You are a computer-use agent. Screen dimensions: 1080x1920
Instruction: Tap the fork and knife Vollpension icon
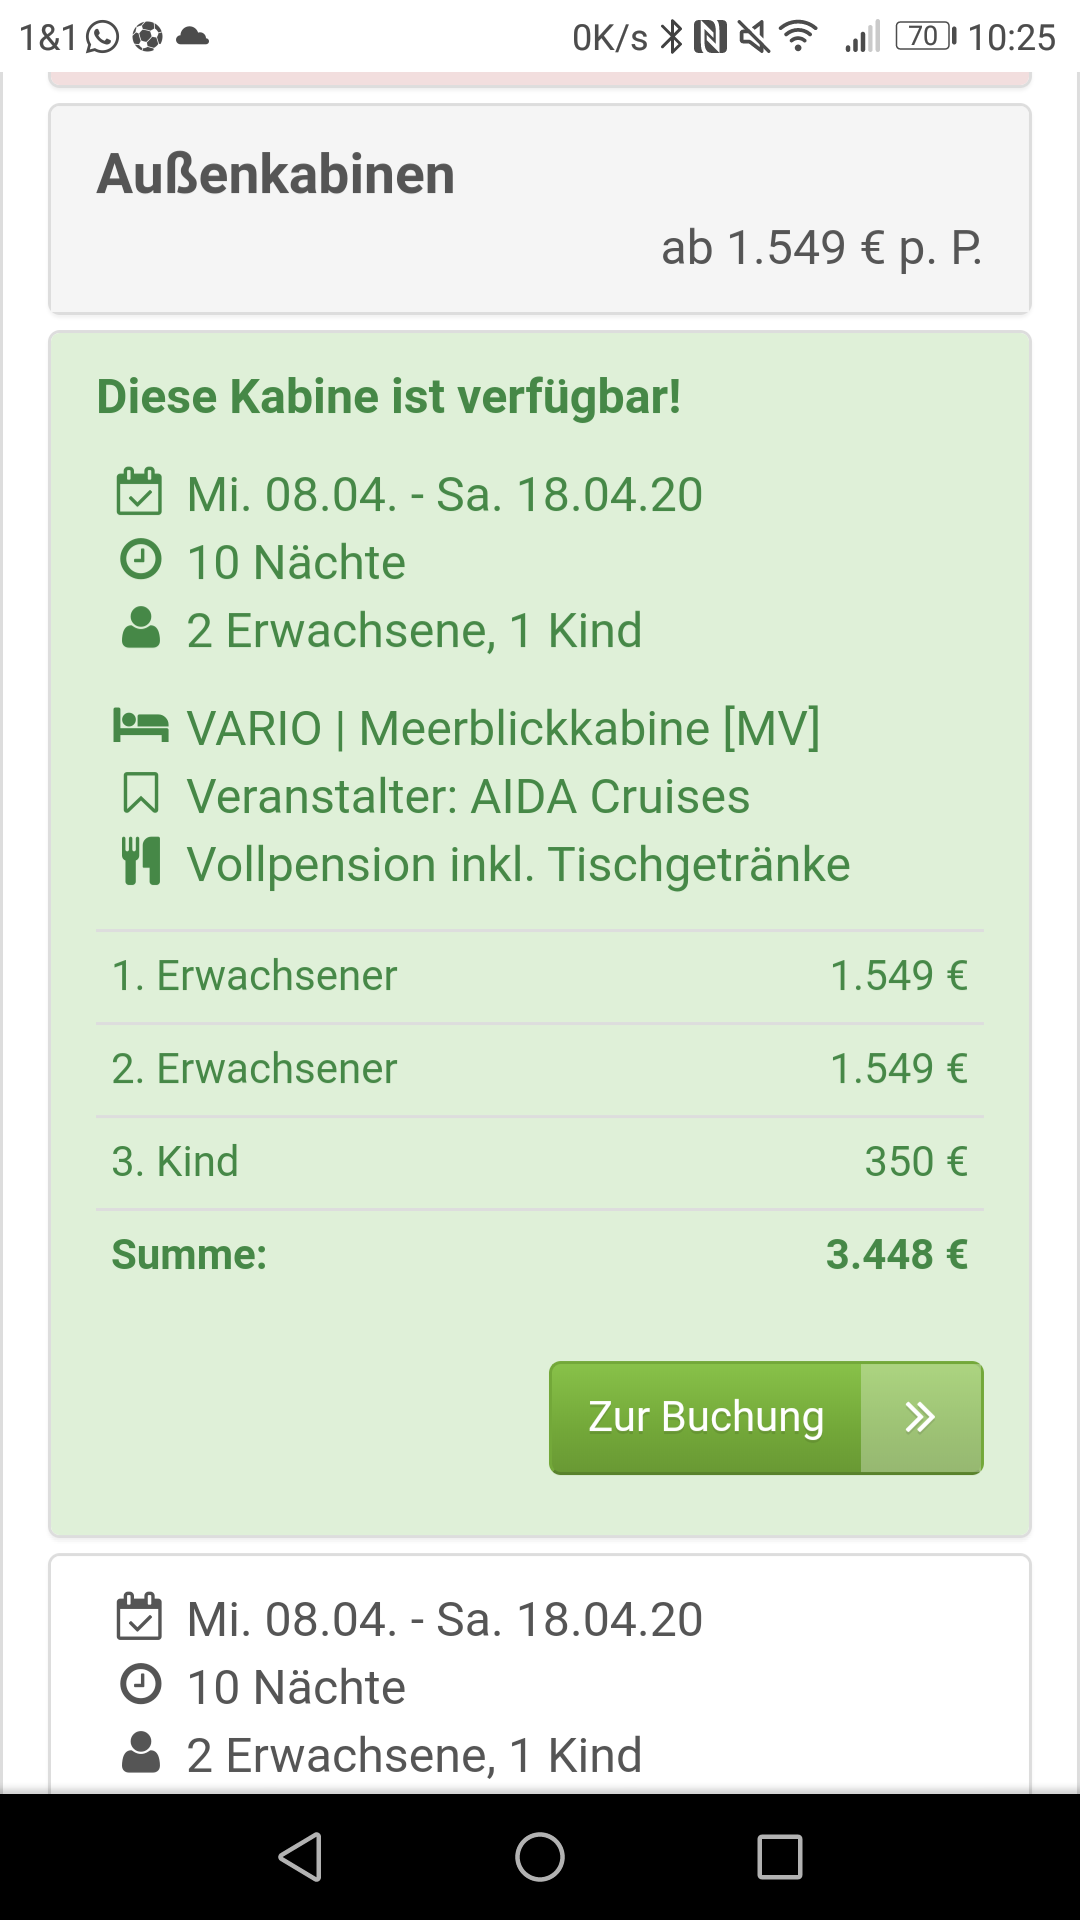(x=140, y=862)
